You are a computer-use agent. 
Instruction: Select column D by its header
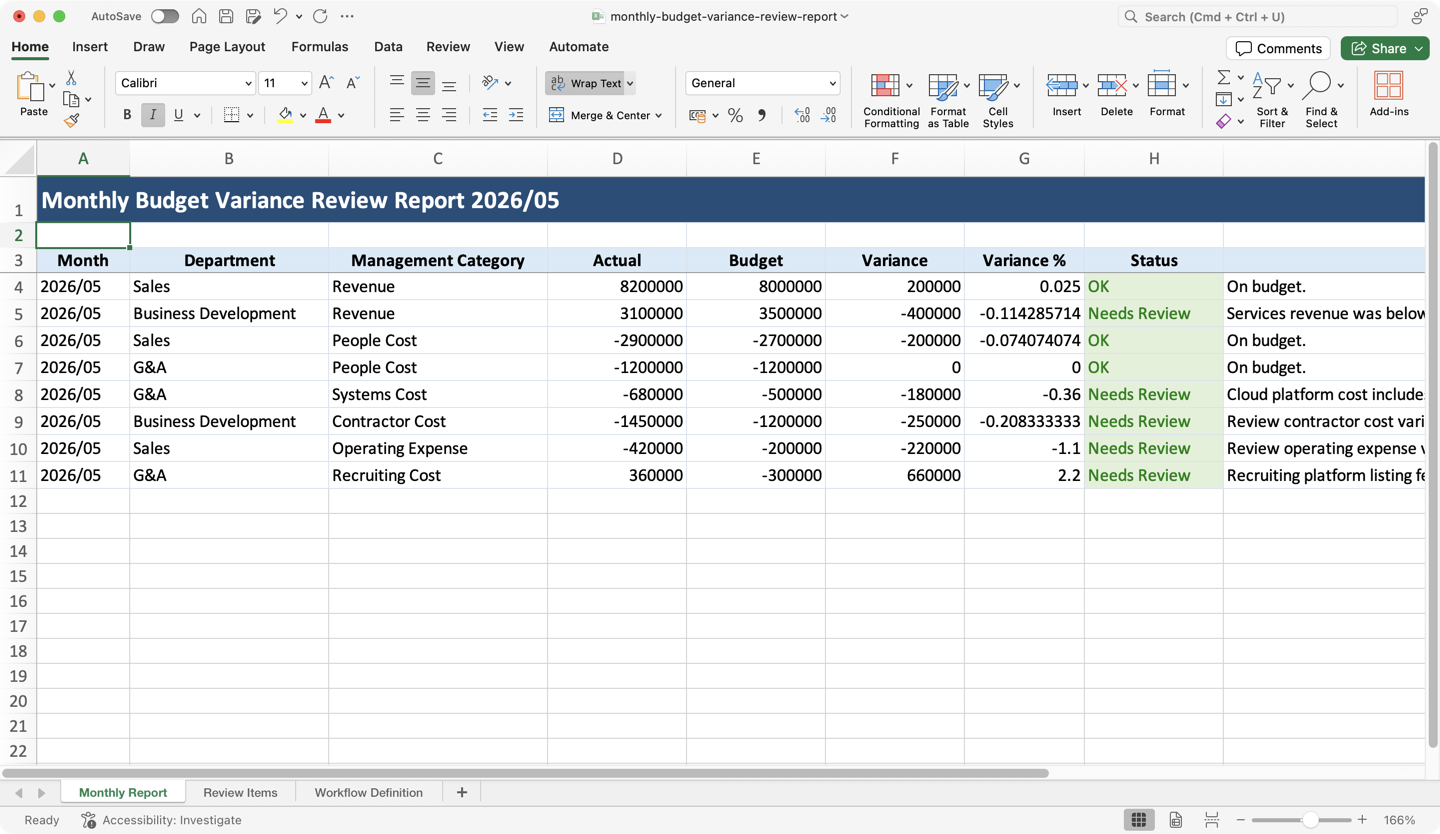coord(617,158)
